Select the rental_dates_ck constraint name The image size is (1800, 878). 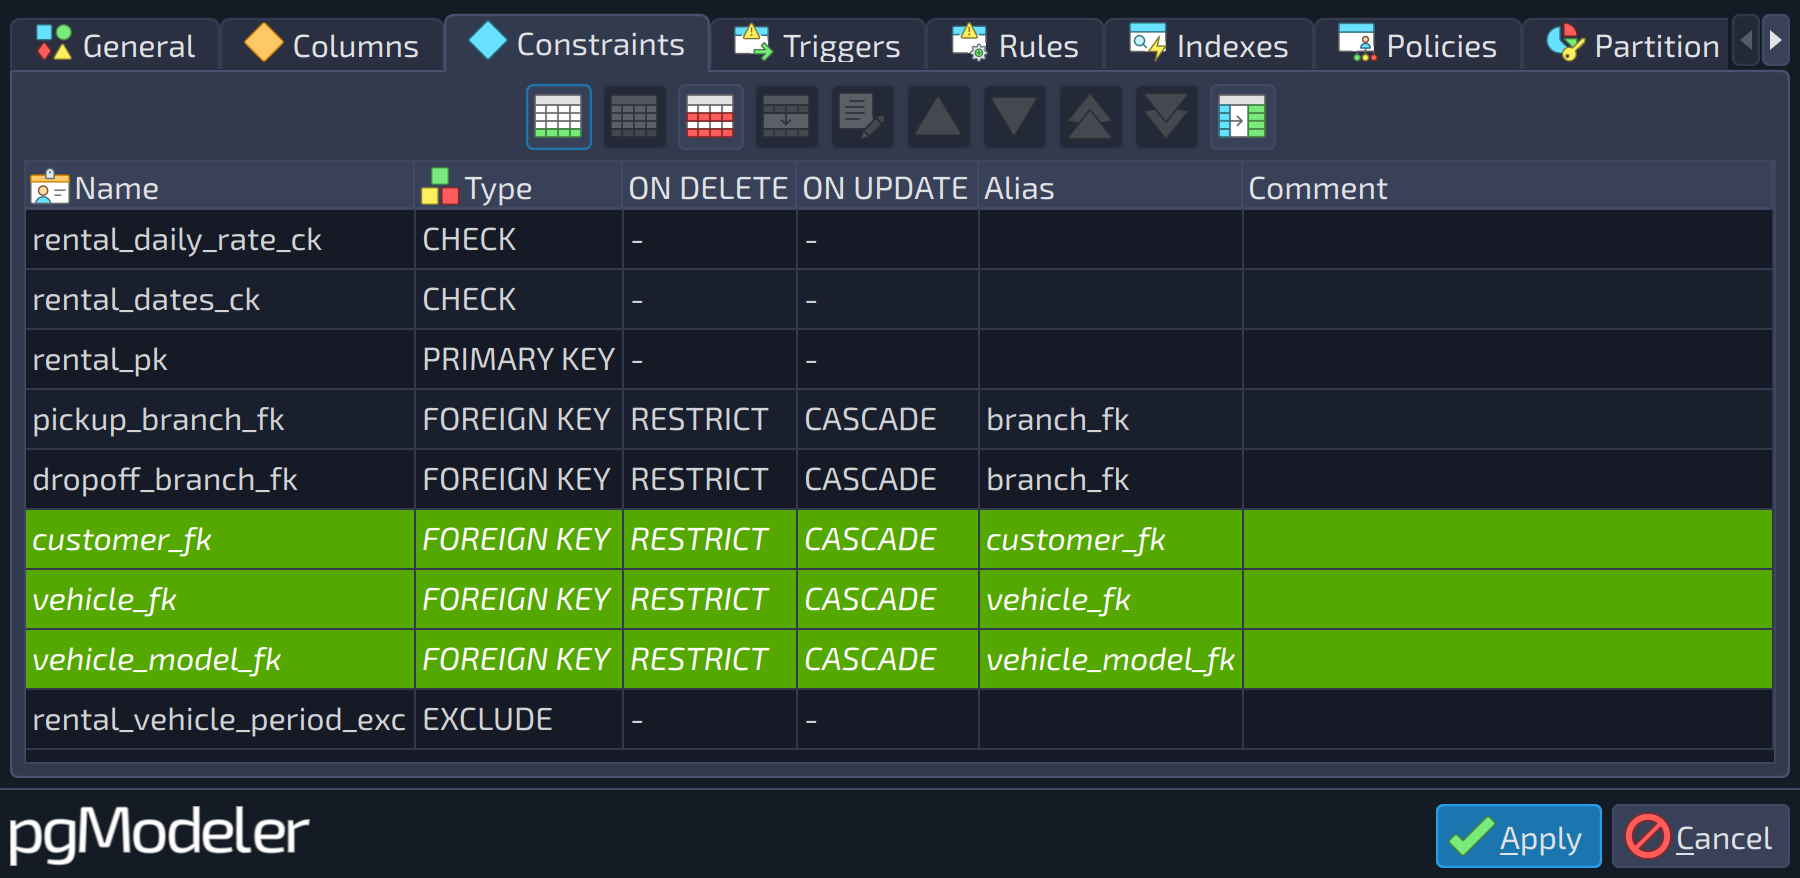(146, 300)
